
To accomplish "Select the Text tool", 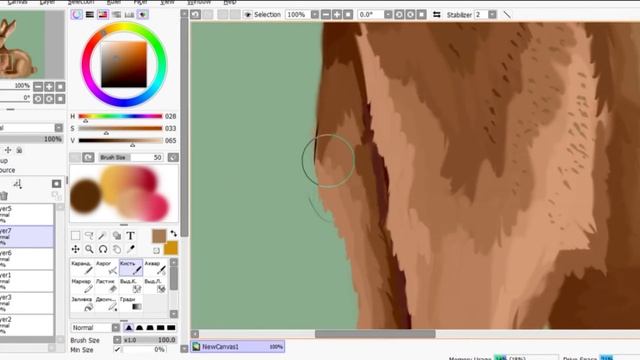I will tap(130, 236).
